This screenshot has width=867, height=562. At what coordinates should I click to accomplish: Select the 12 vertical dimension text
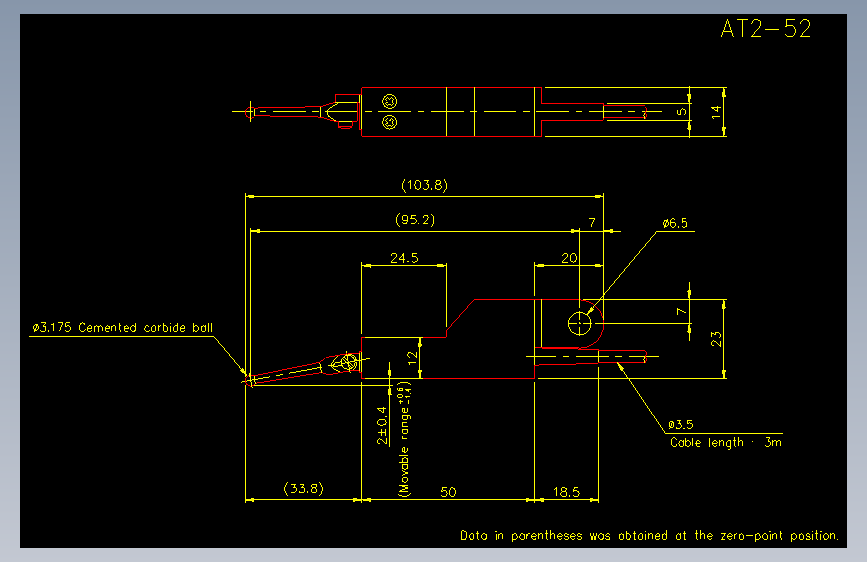click(412, 358)
